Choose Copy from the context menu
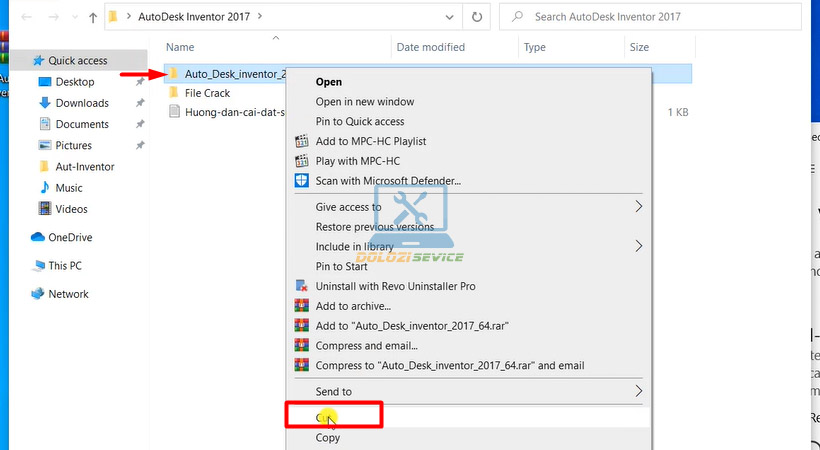The height and width of the screenshot is (450, 820). point(327,437)
